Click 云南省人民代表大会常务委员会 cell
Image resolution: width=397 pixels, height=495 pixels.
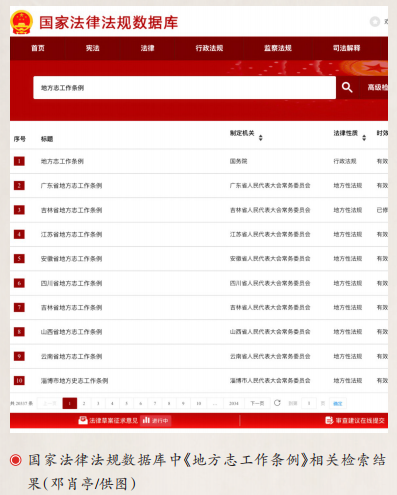[270, 356]
